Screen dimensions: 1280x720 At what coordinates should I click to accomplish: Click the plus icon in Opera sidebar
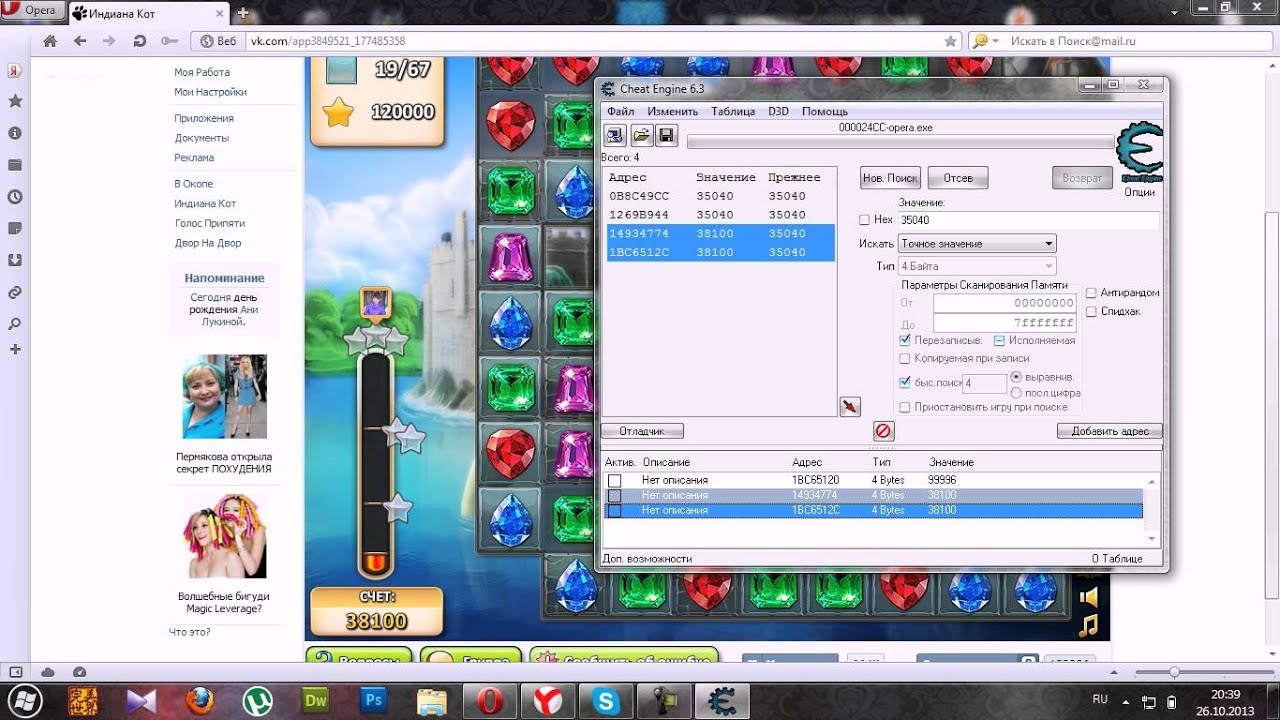click(15, 349)
